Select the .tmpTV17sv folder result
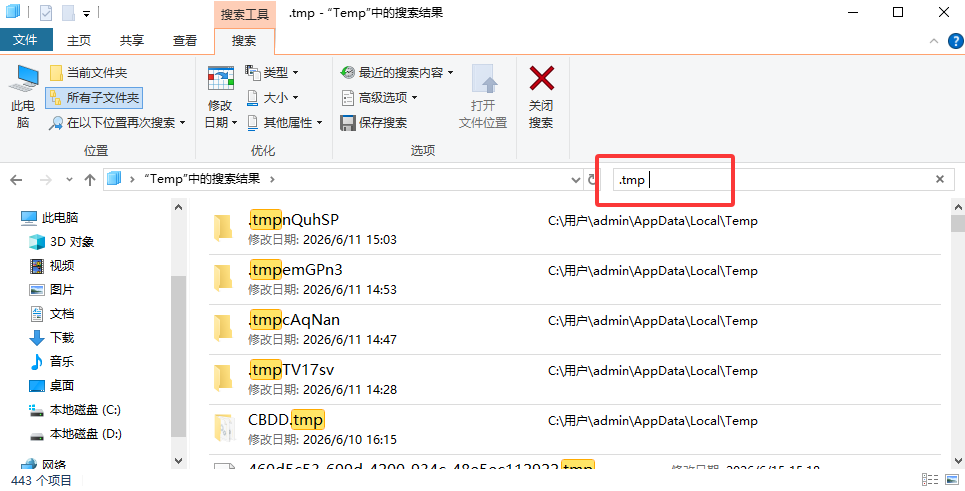965x491 pixels. [575, 379]
